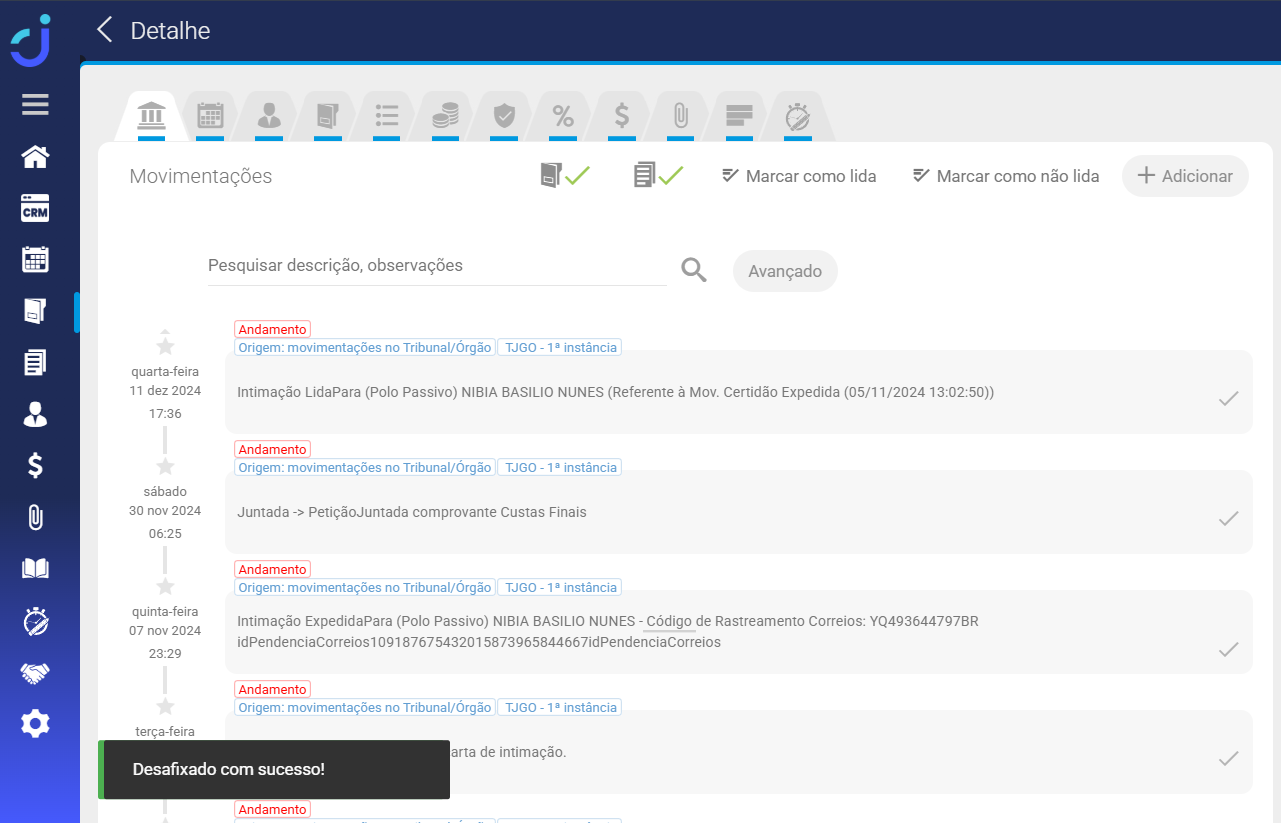Image resolution: width=1281 pixels, height=823 pixels.
Task: Switch to the calendar tab
Action: pos(210,116)
